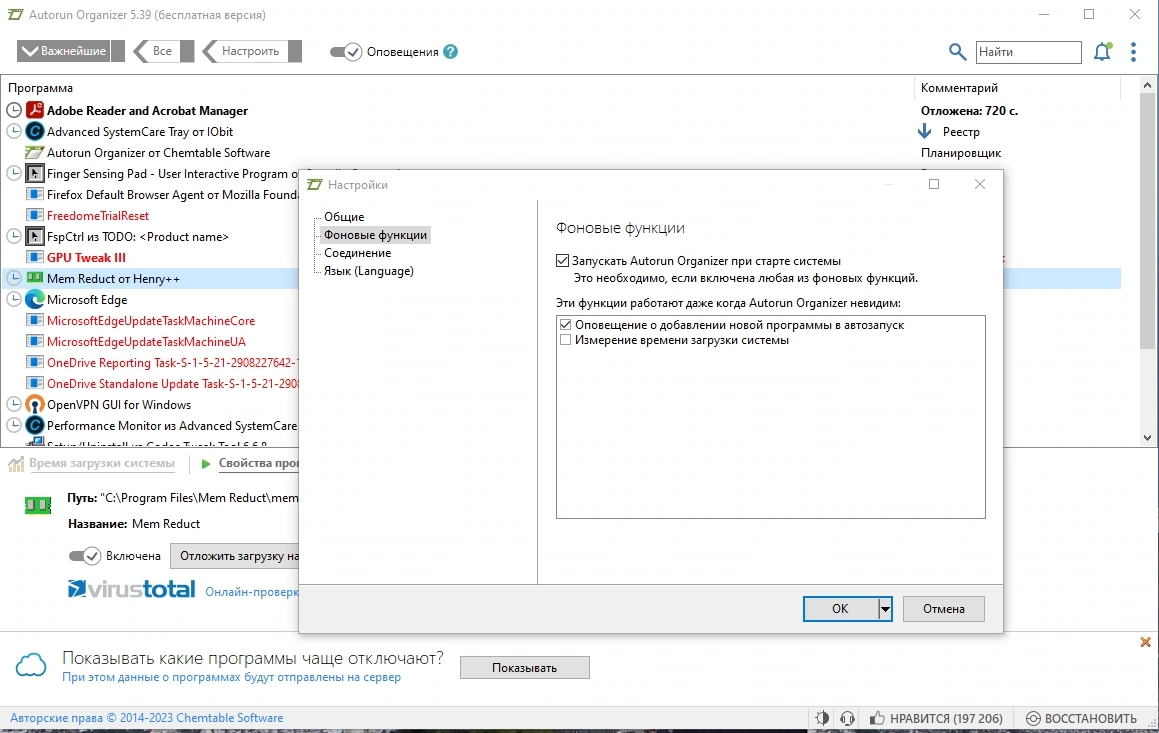Maximize the Настройки dialog window
This screenshot has width=1159, height=733.
(x=934, y=184)
